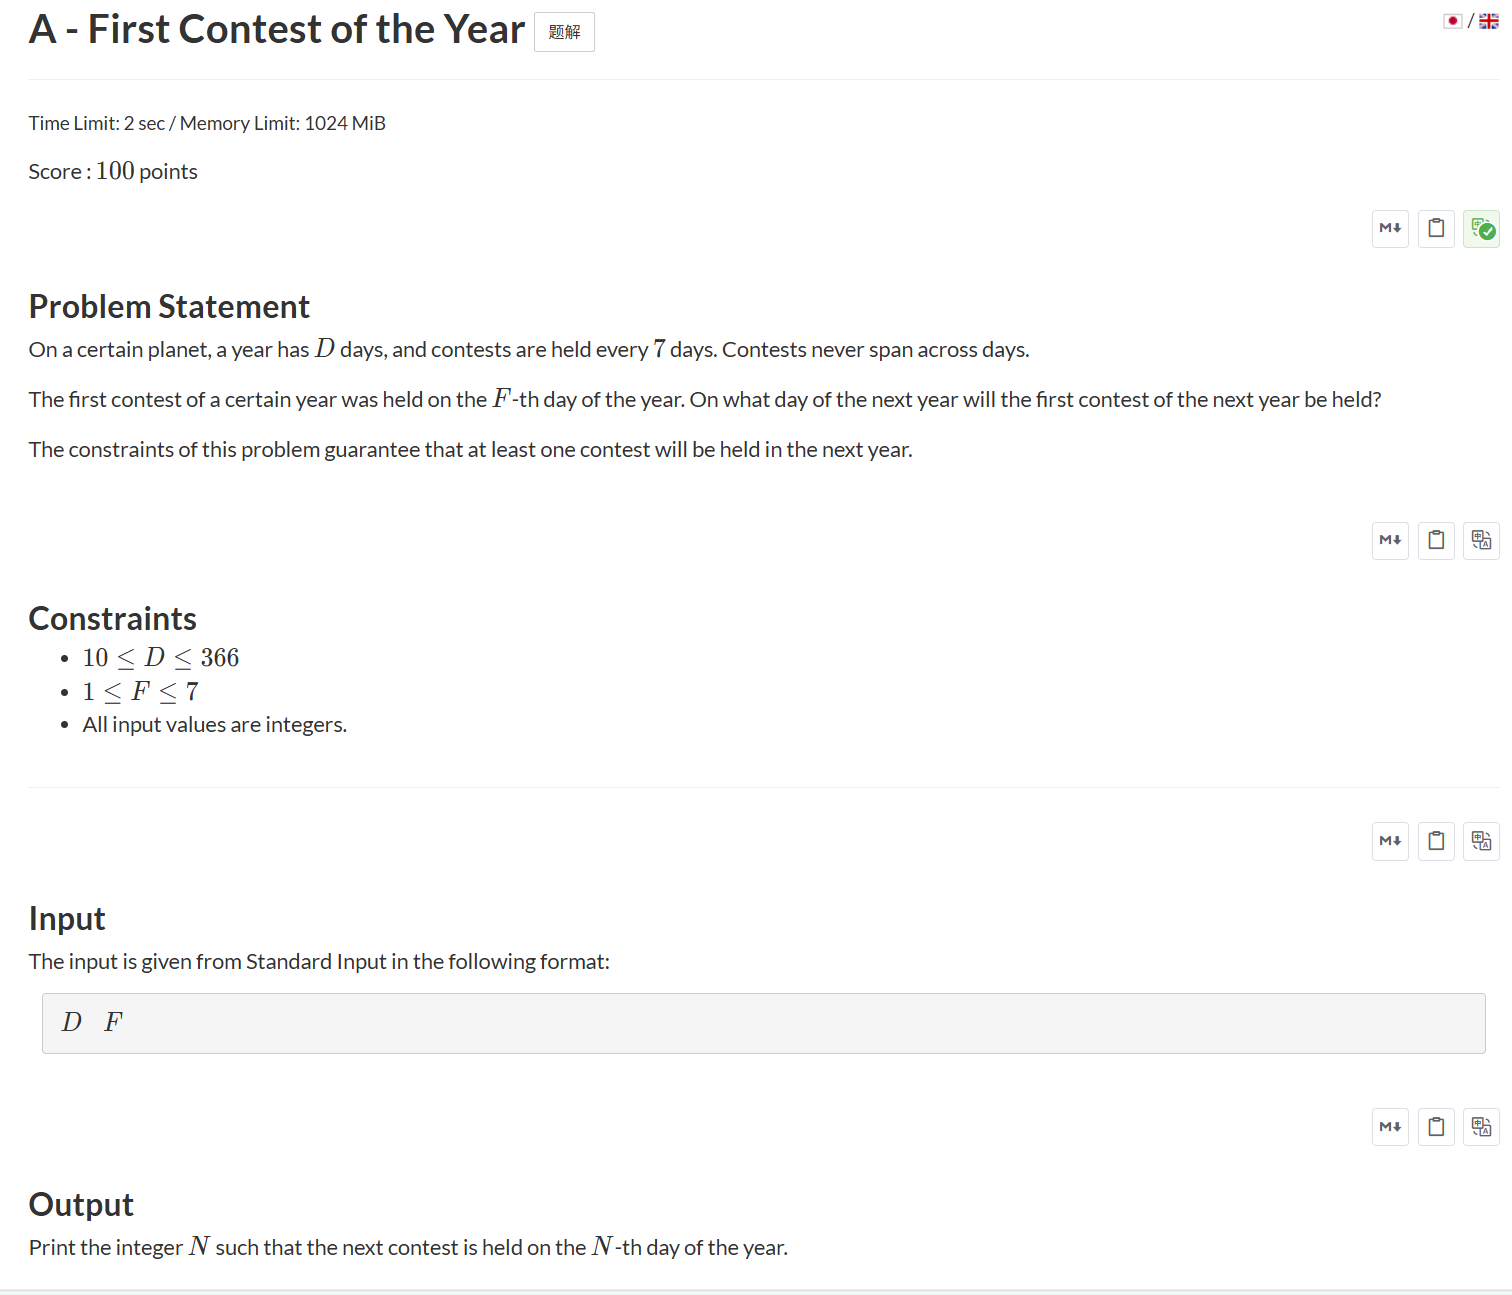Image resolution: width=1512 pixels, height=1295 pixels.
Task: Copy using the clipboard icon above Output heading
Action: pyautogui.click(x=1436, y=1127)
